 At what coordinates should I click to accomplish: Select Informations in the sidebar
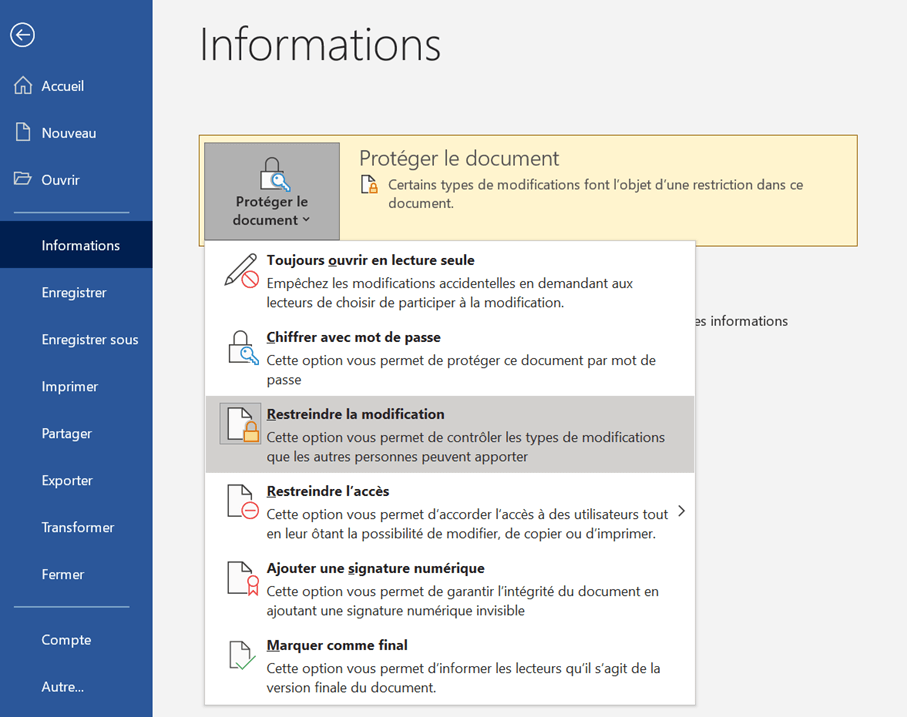pyautogui.click(x=76, y=245)
